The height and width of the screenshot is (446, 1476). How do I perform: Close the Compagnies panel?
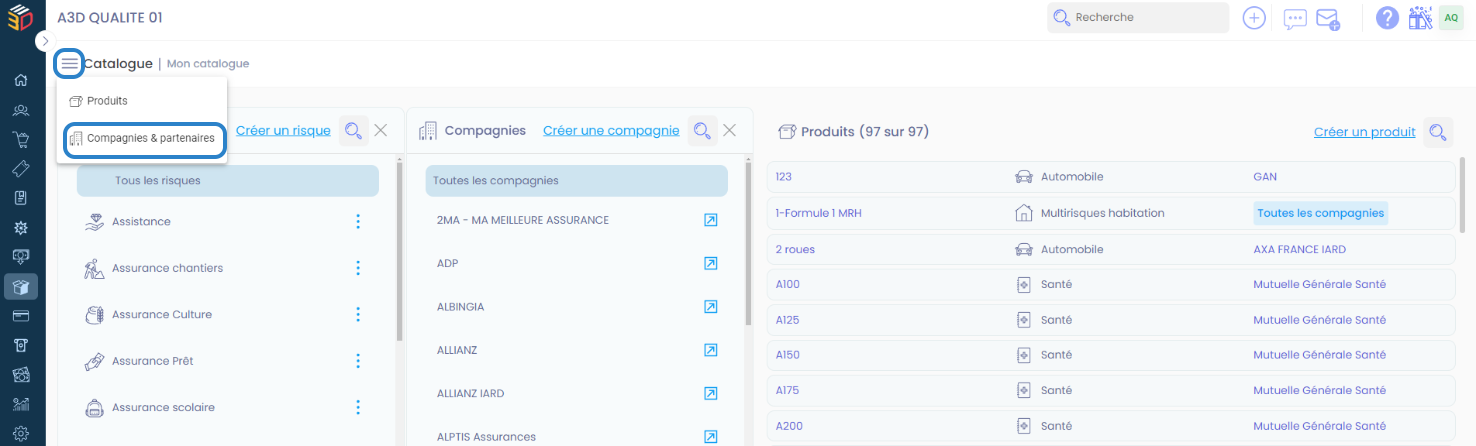pos(729,130)
